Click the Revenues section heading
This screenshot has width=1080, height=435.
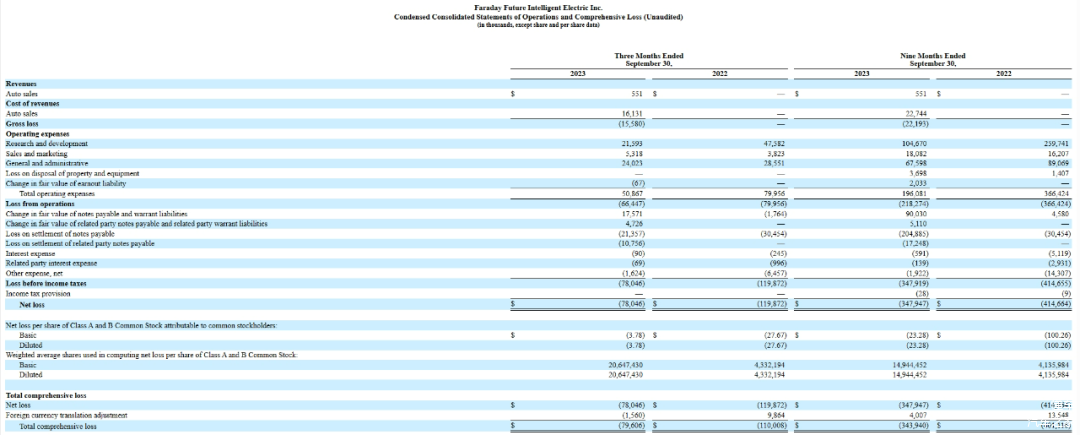21,84
